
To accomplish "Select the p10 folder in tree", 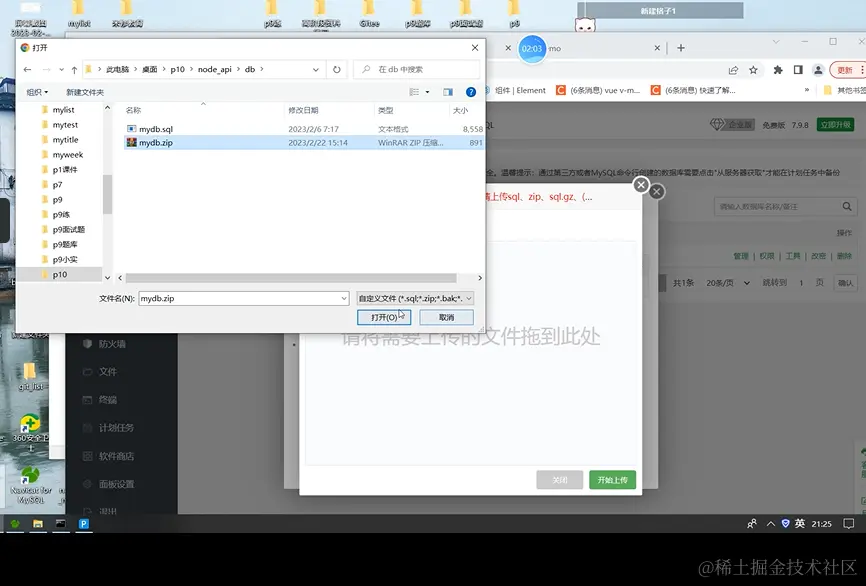I will pos(59,274).
